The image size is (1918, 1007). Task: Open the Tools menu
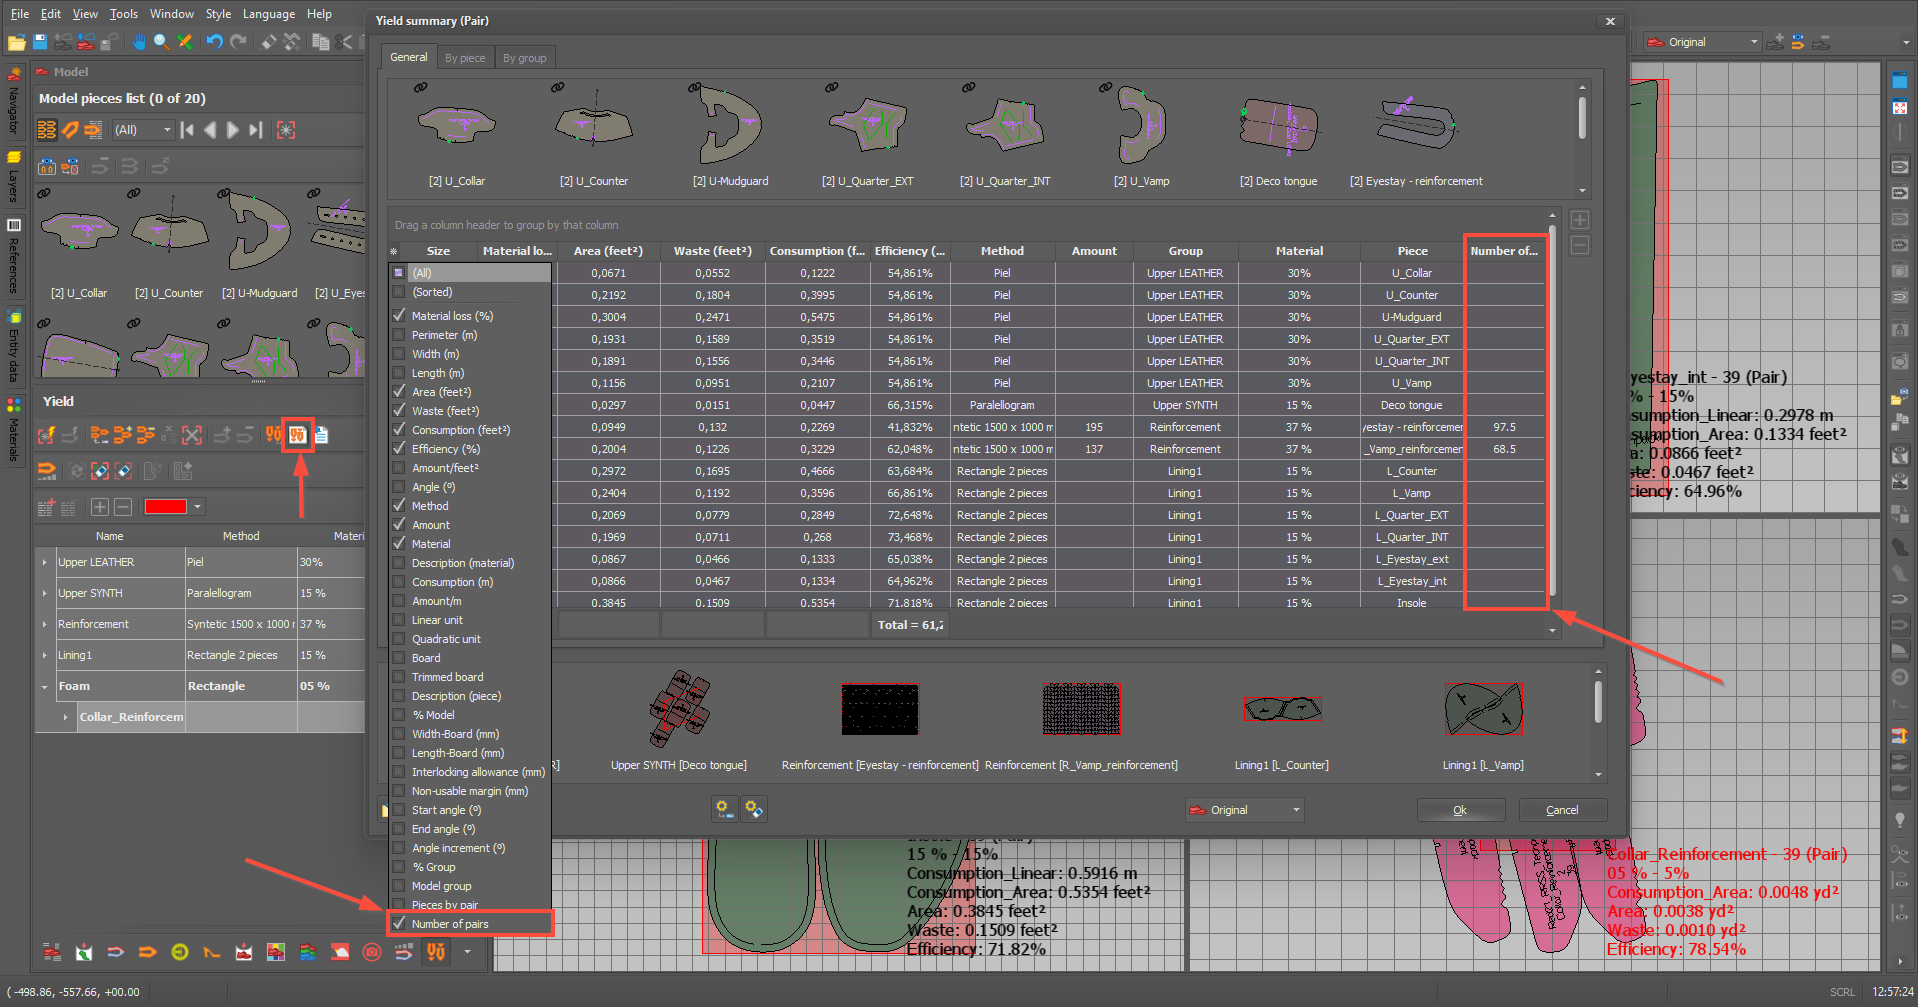tap(124, 14)
